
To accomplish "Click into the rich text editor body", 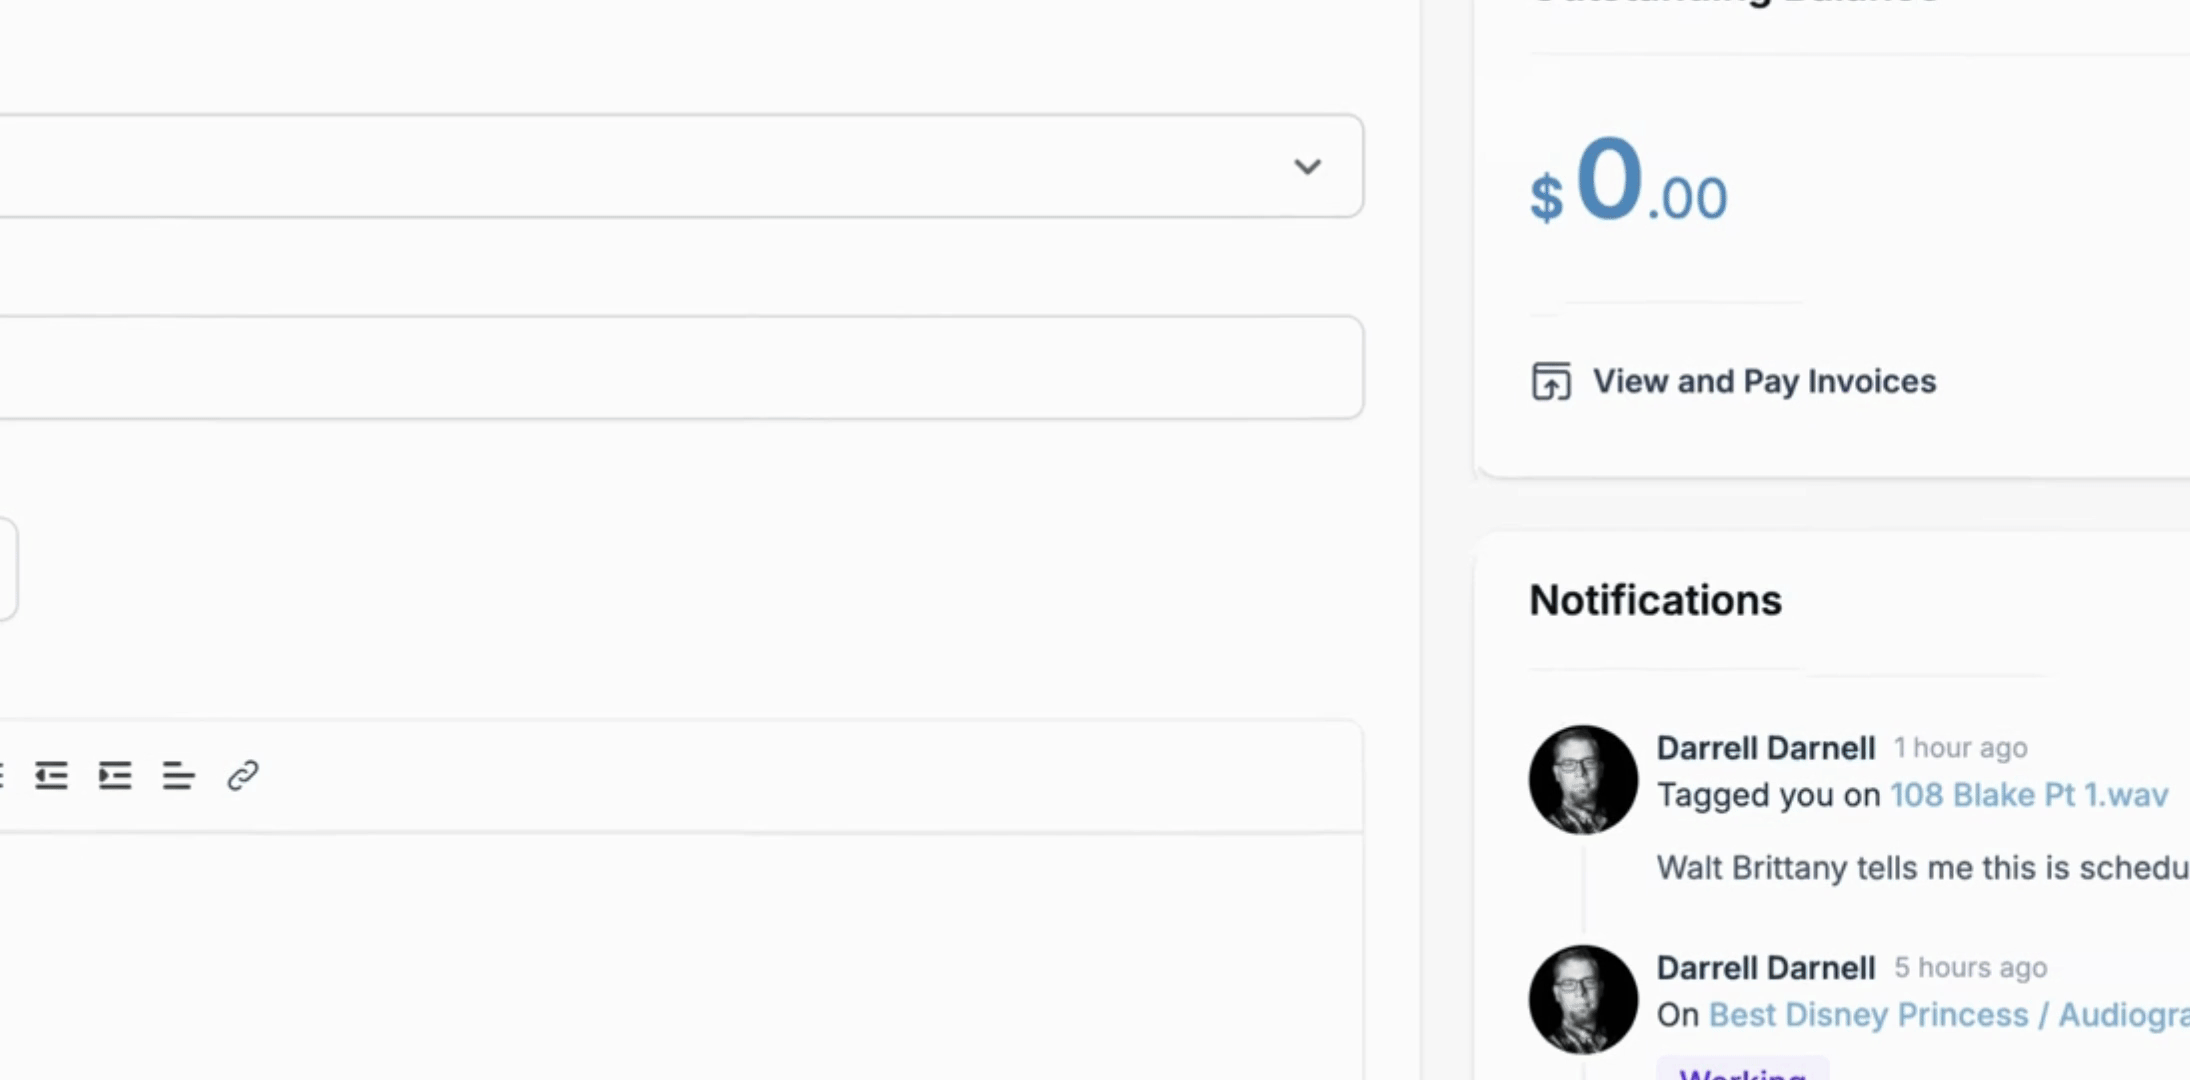I will [x=681, y=955].
